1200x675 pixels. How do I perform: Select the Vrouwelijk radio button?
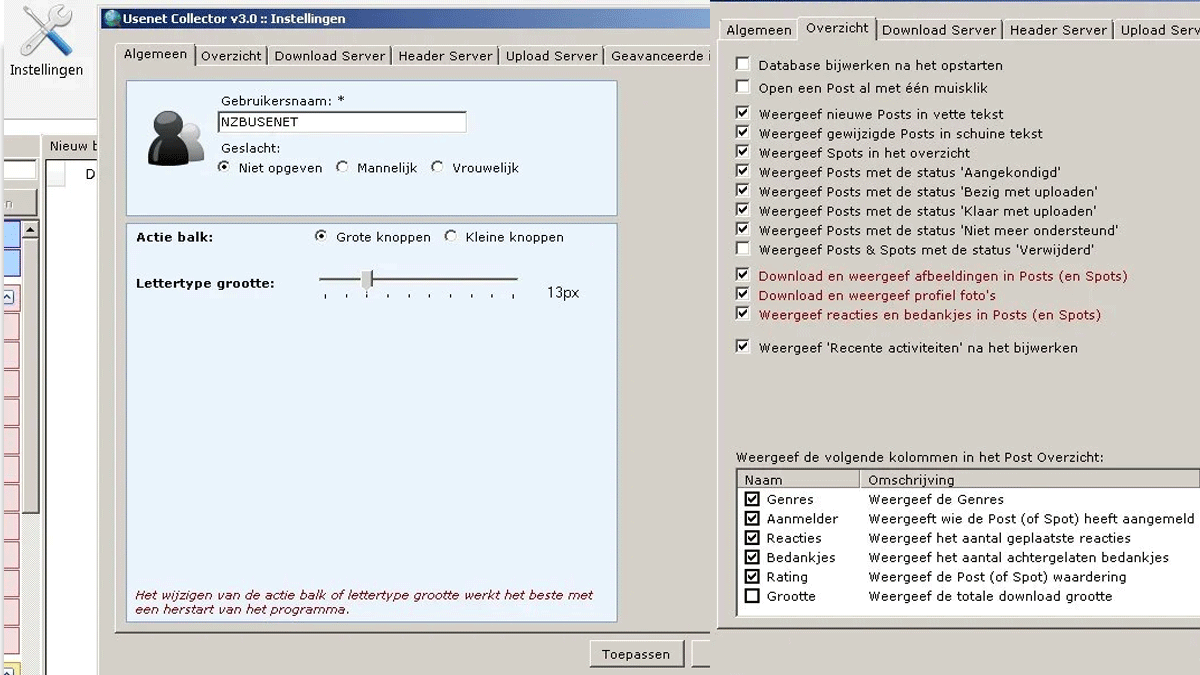coord(437,168)
